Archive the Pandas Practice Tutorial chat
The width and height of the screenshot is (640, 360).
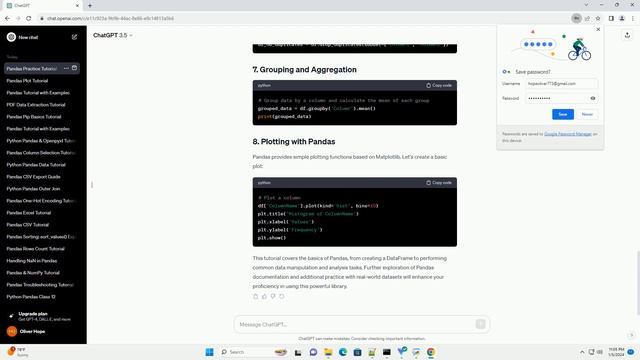click(74, 68)
